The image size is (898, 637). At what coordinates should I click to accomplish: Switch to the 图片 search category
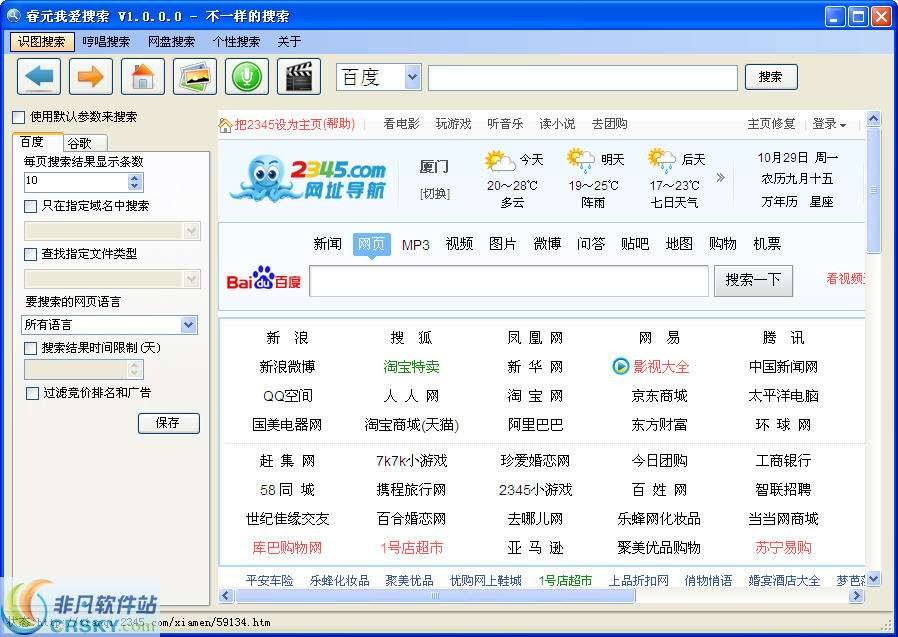tap(503, 244)
